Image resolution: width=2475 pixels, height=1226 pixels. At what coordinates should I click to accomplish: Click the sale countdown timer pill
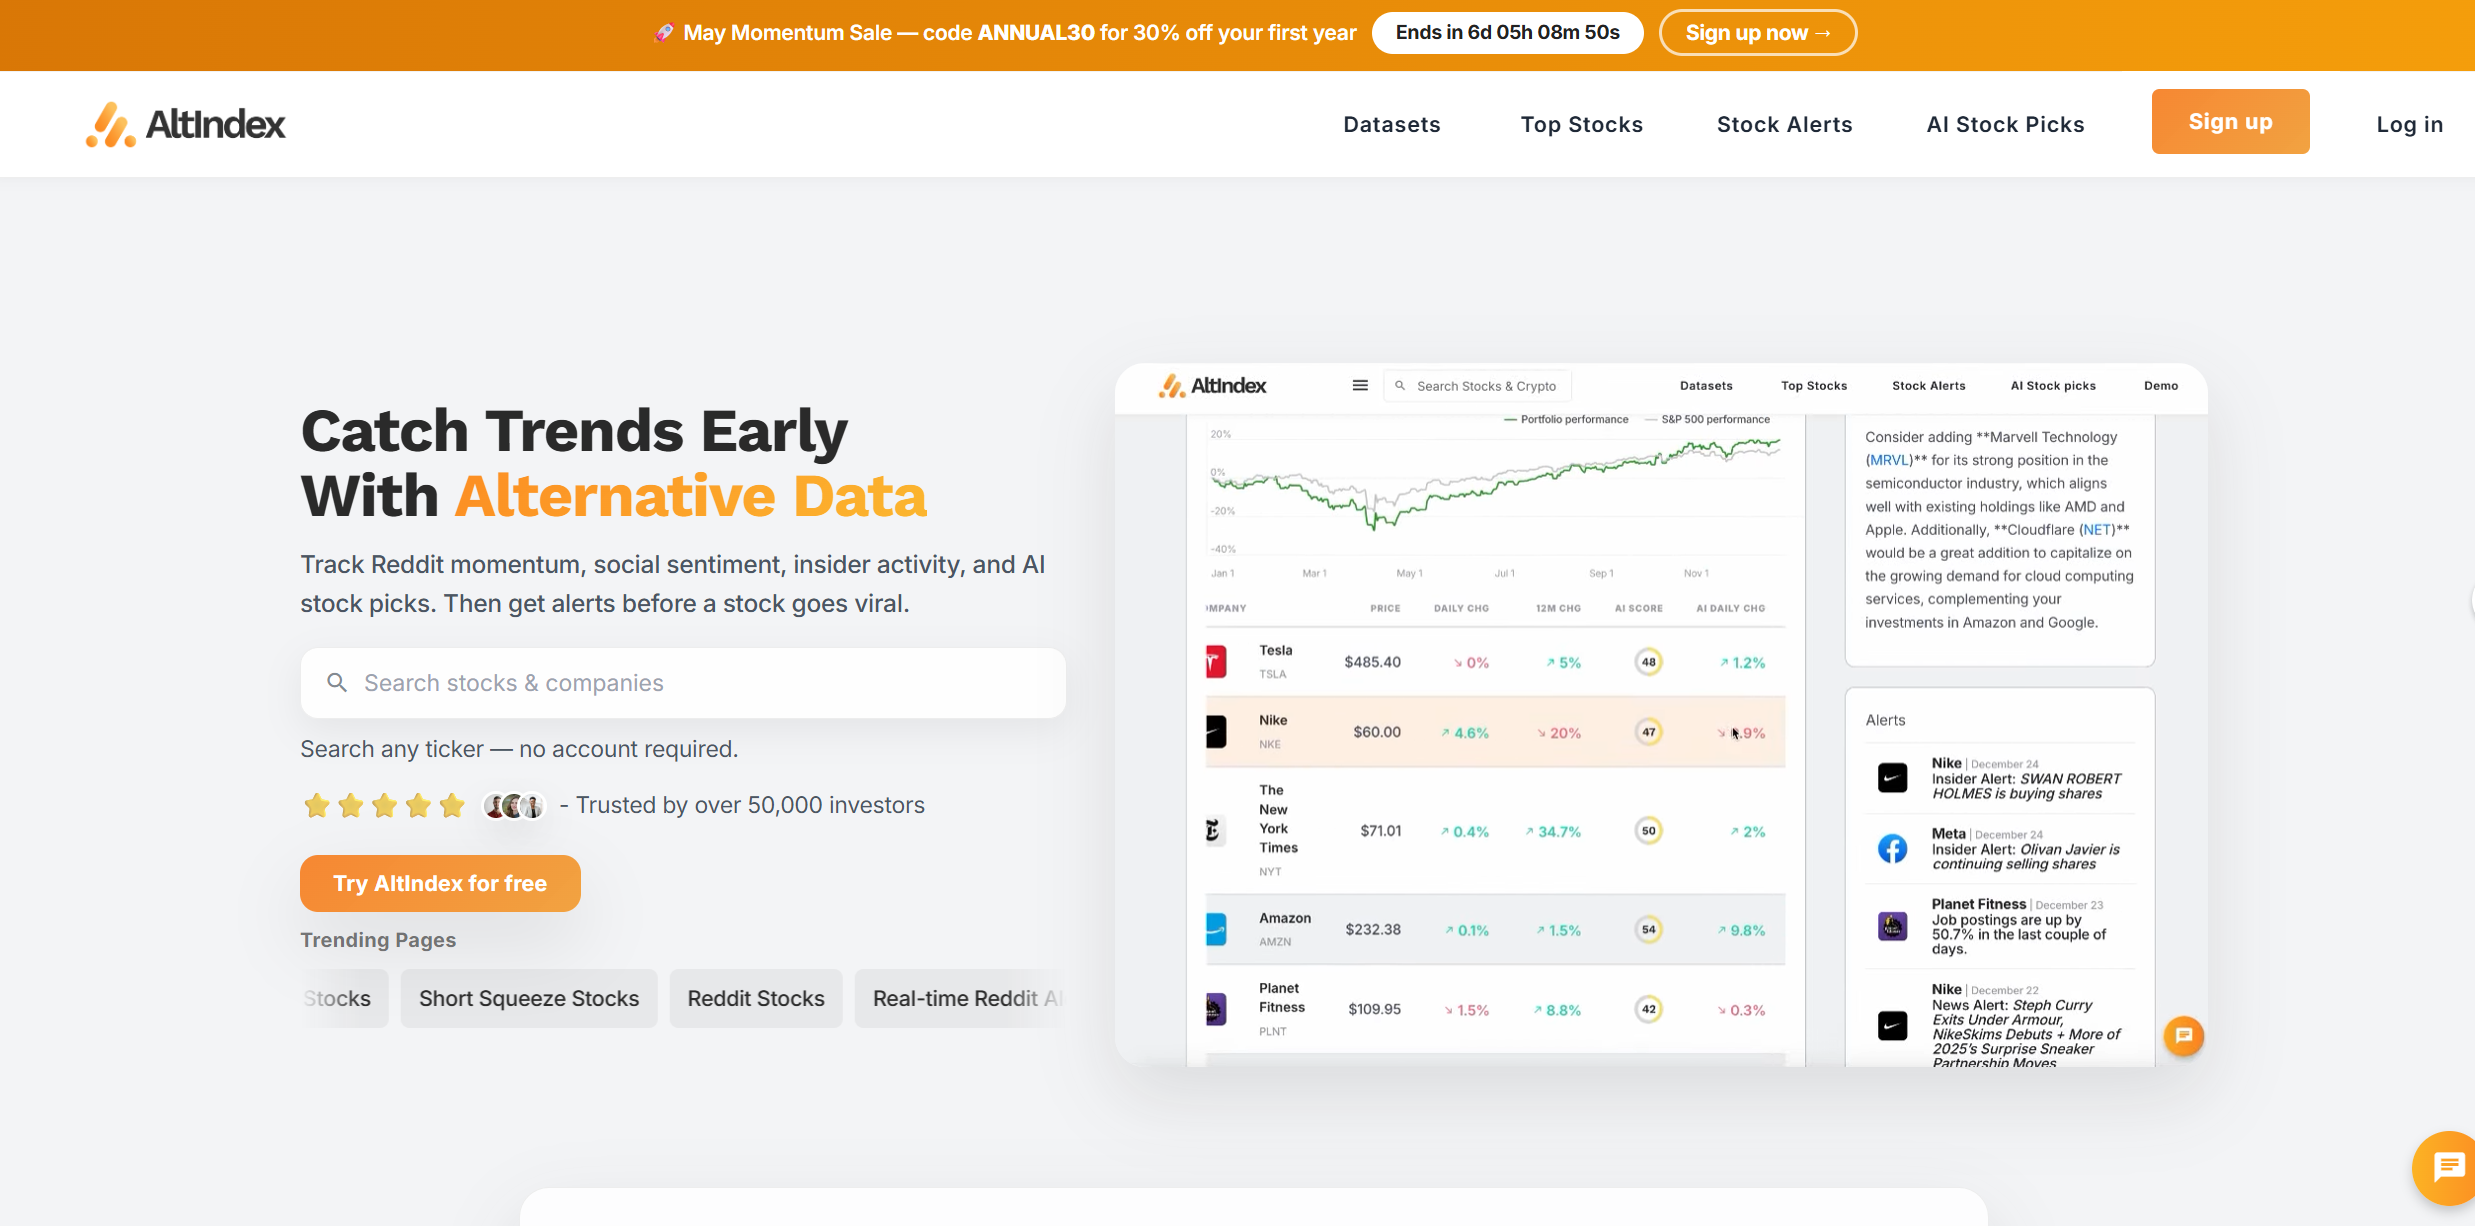[x=1507, y=33]
